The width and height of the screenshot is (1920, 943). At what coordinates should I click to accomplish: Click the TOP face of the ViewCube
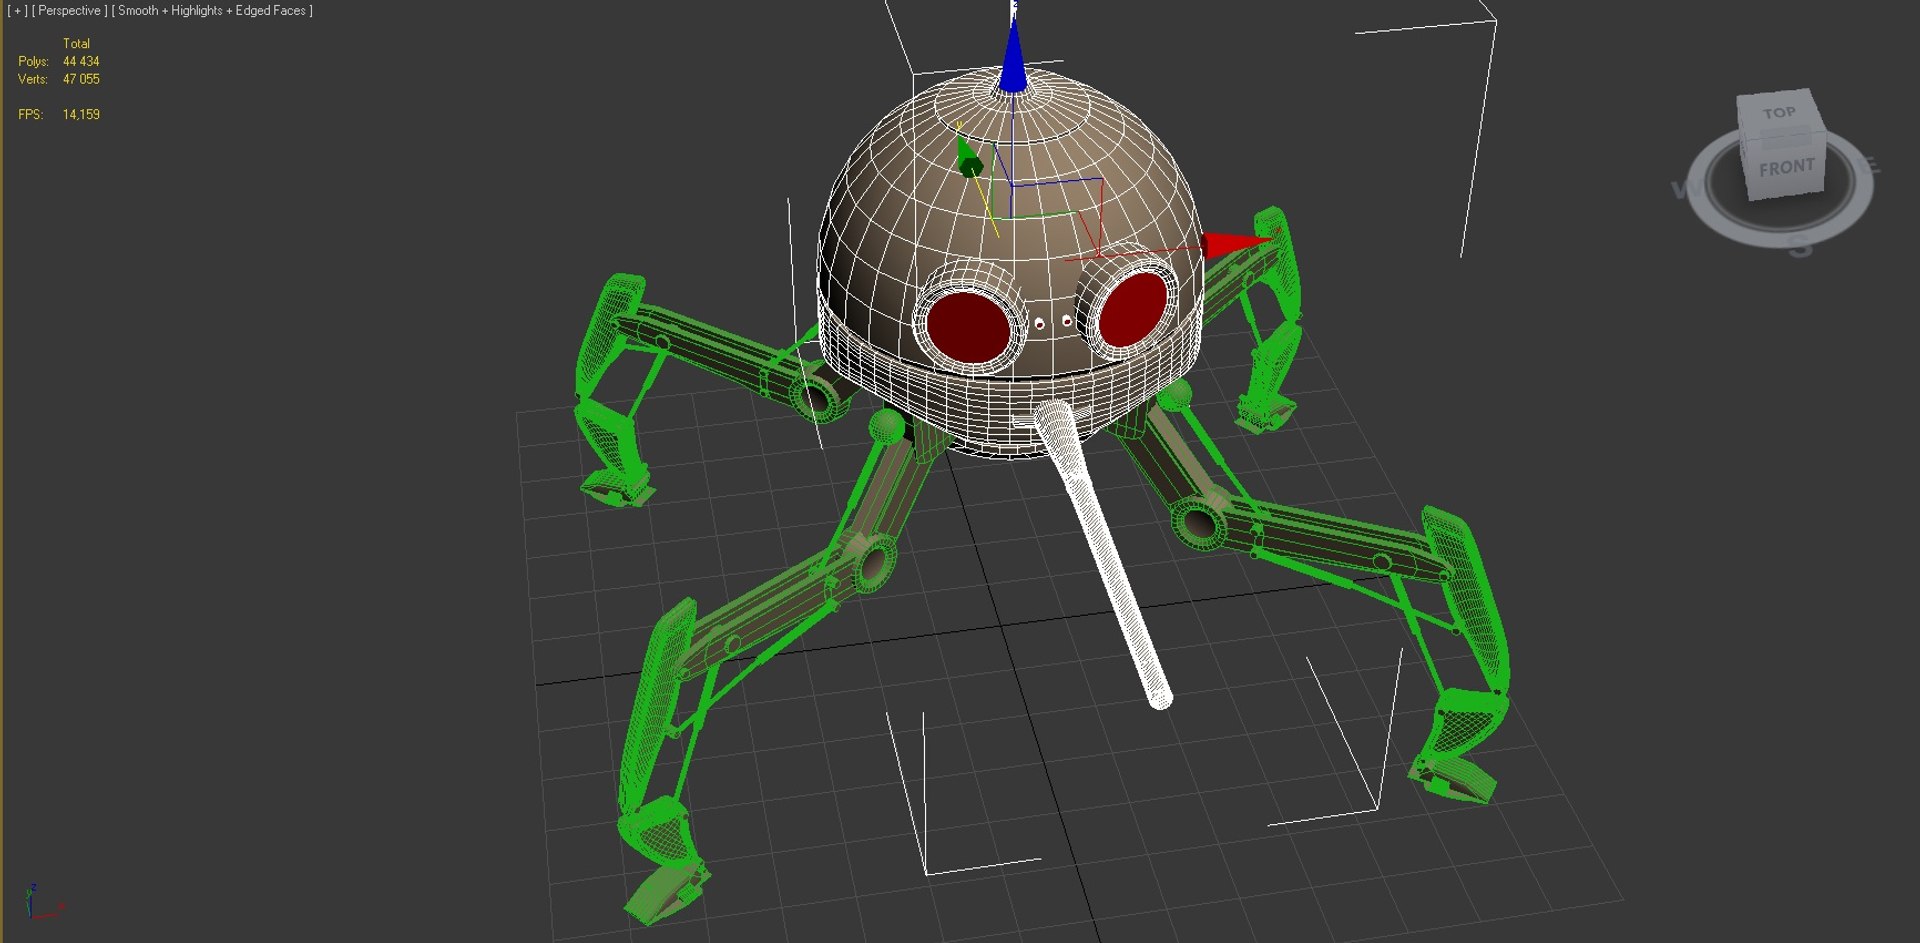[x=1778, y=114]
